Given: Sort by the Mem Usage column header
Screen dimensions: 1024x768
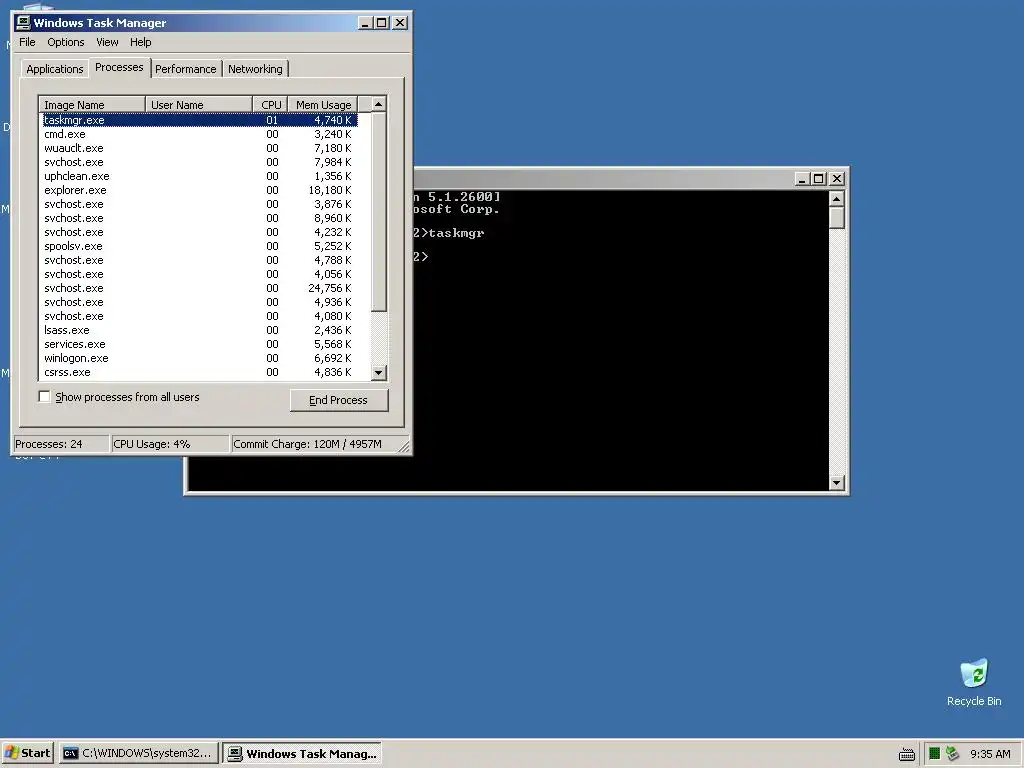Looking at the screenshot, I should 323,104.
